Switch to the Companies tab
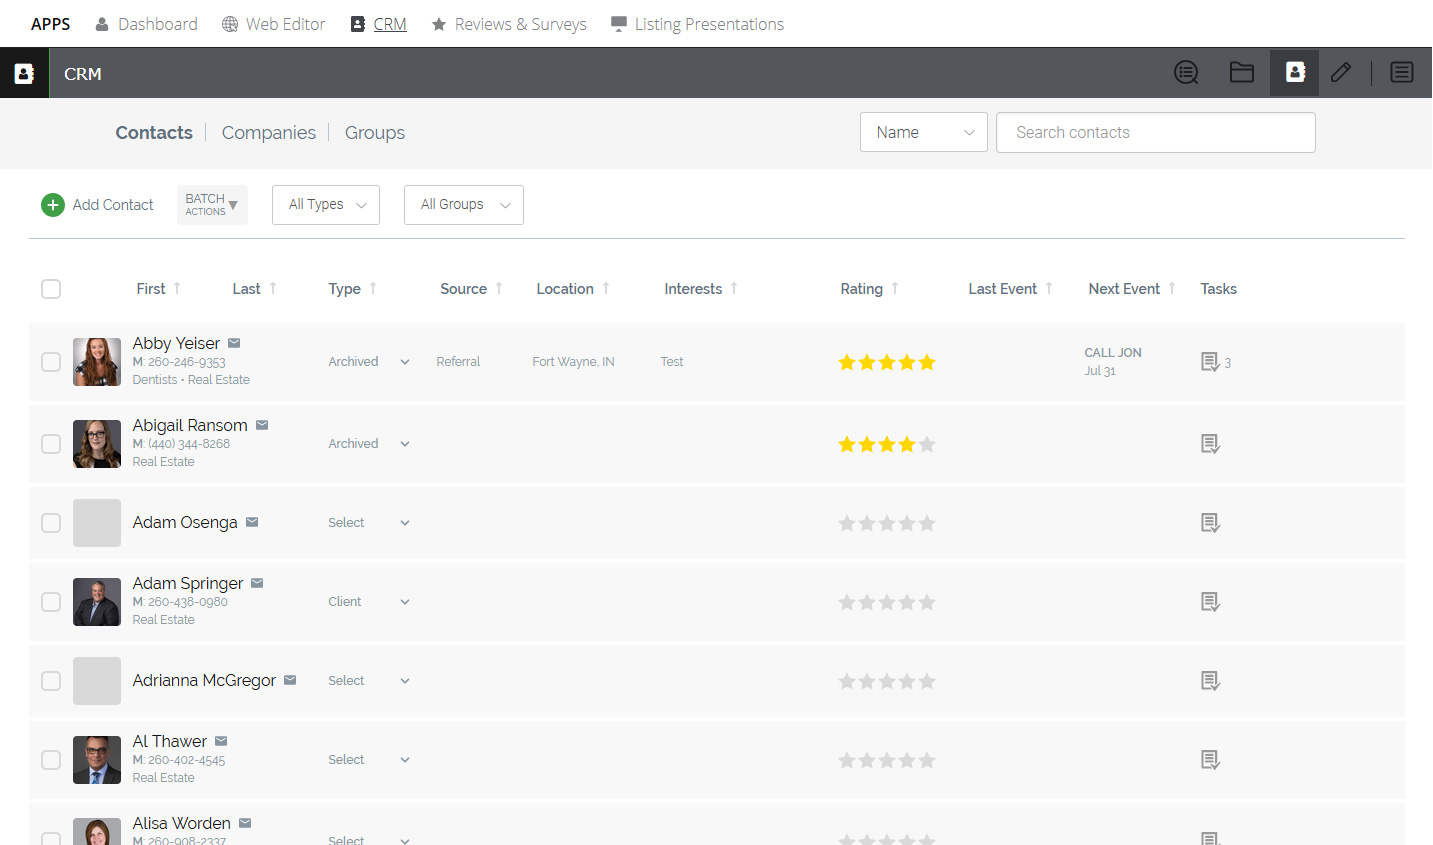 pyautogui.click(x=269, y=132)
